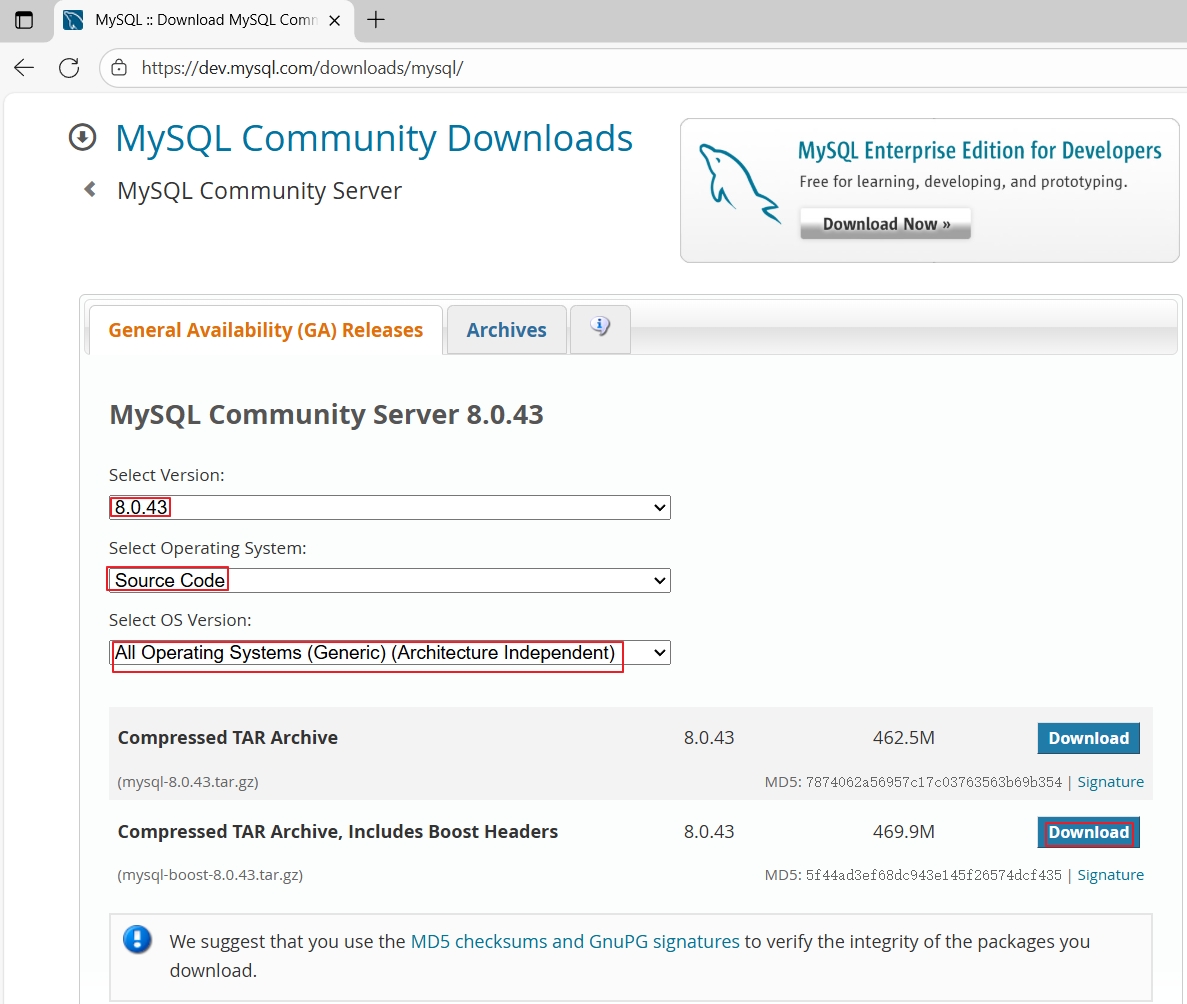Click the 469.9M file size text
The image size is (1187, 1004).
click(x=903, y=832)
